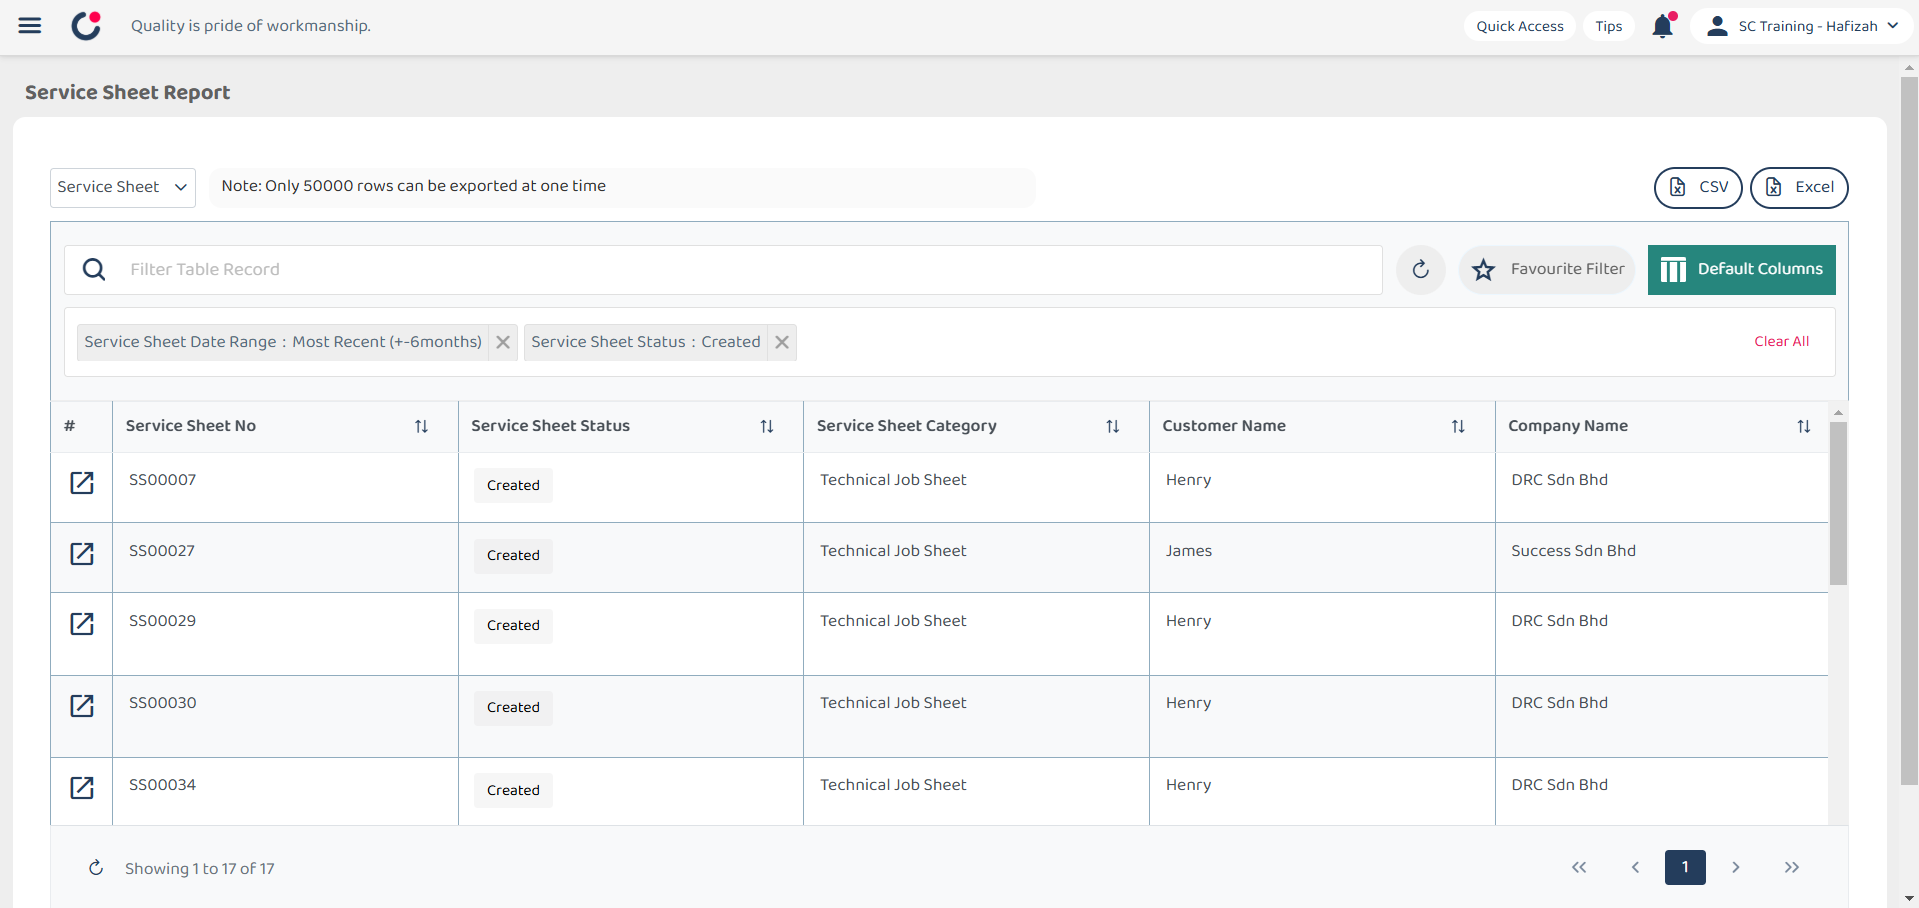This screenshot has height=908, width=1919.
Task: Click the app logo icon
Action: (x=87, y=25)
